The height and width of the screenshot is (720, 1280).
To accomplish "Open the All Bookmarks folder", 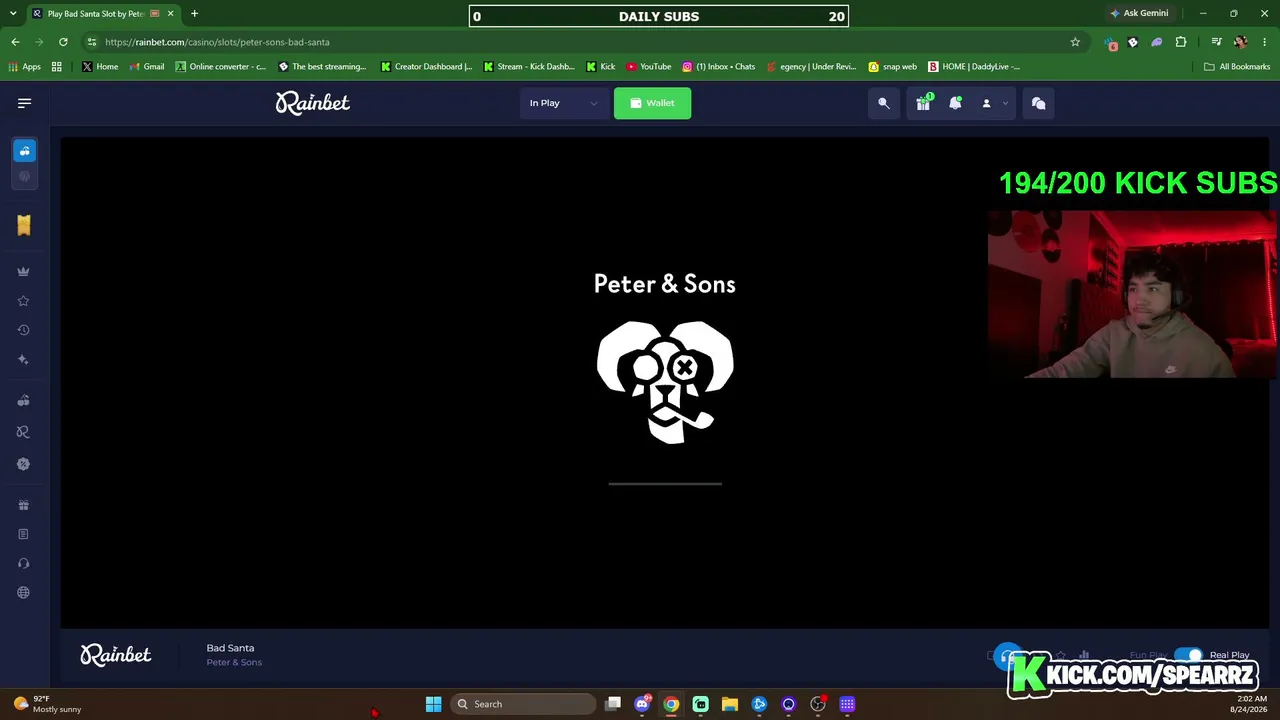I will point(1236,67).
